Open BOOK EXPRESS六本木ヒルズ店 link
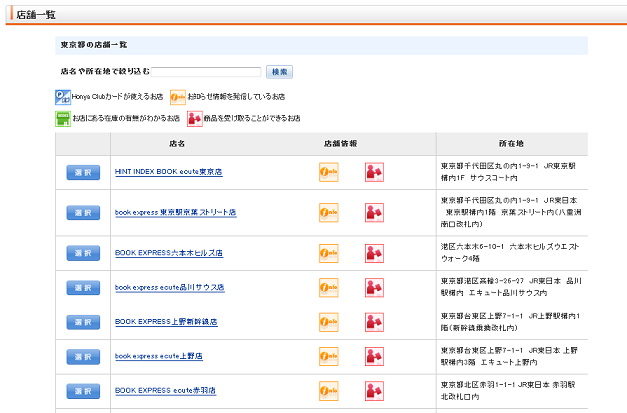627x413 pixels. (x=169, y=253)
